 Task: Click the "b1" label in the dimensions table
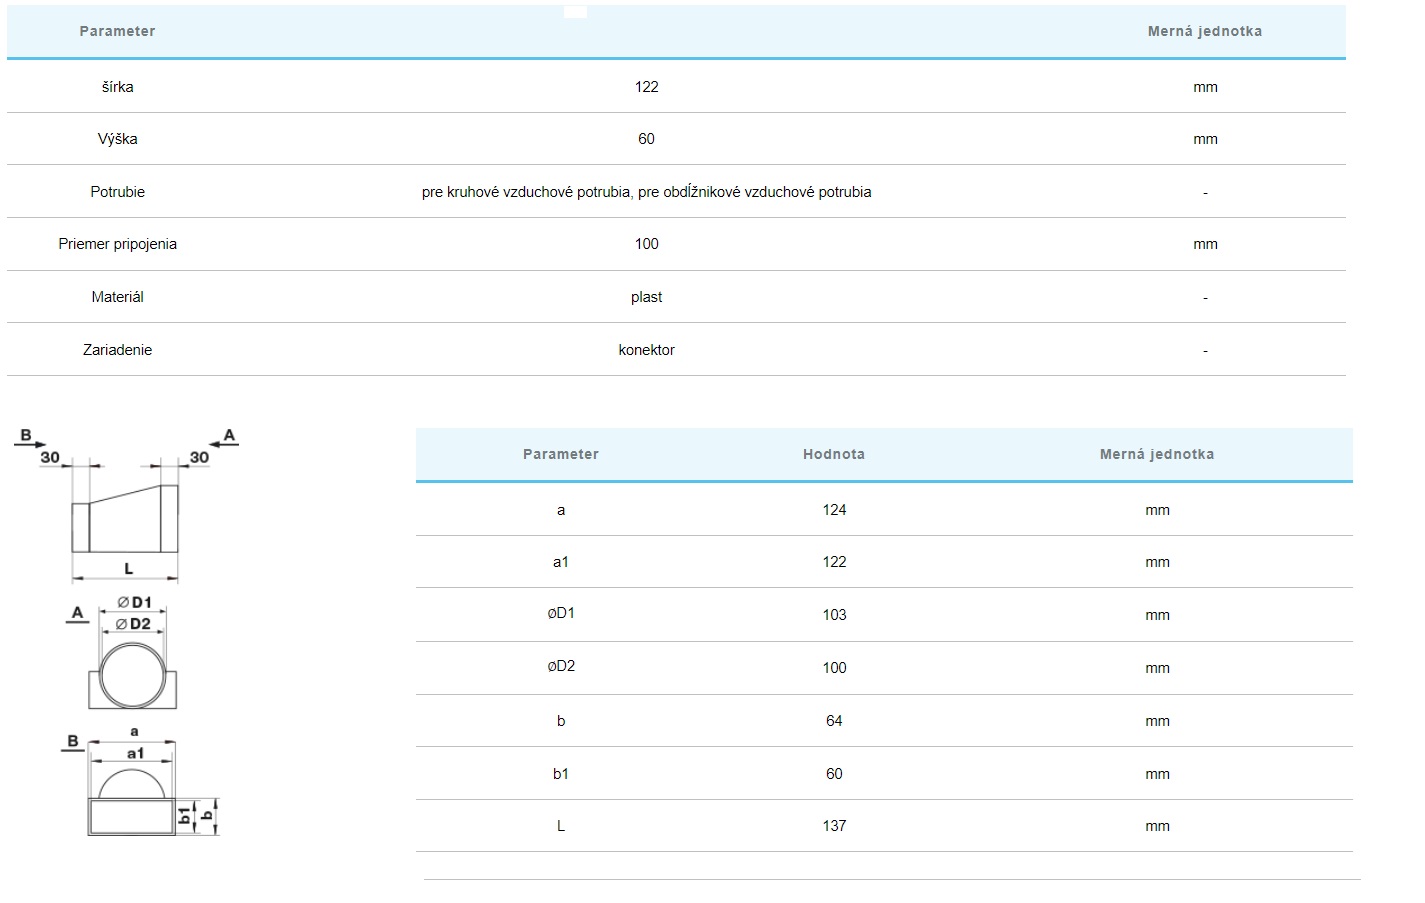pos(560,774)
